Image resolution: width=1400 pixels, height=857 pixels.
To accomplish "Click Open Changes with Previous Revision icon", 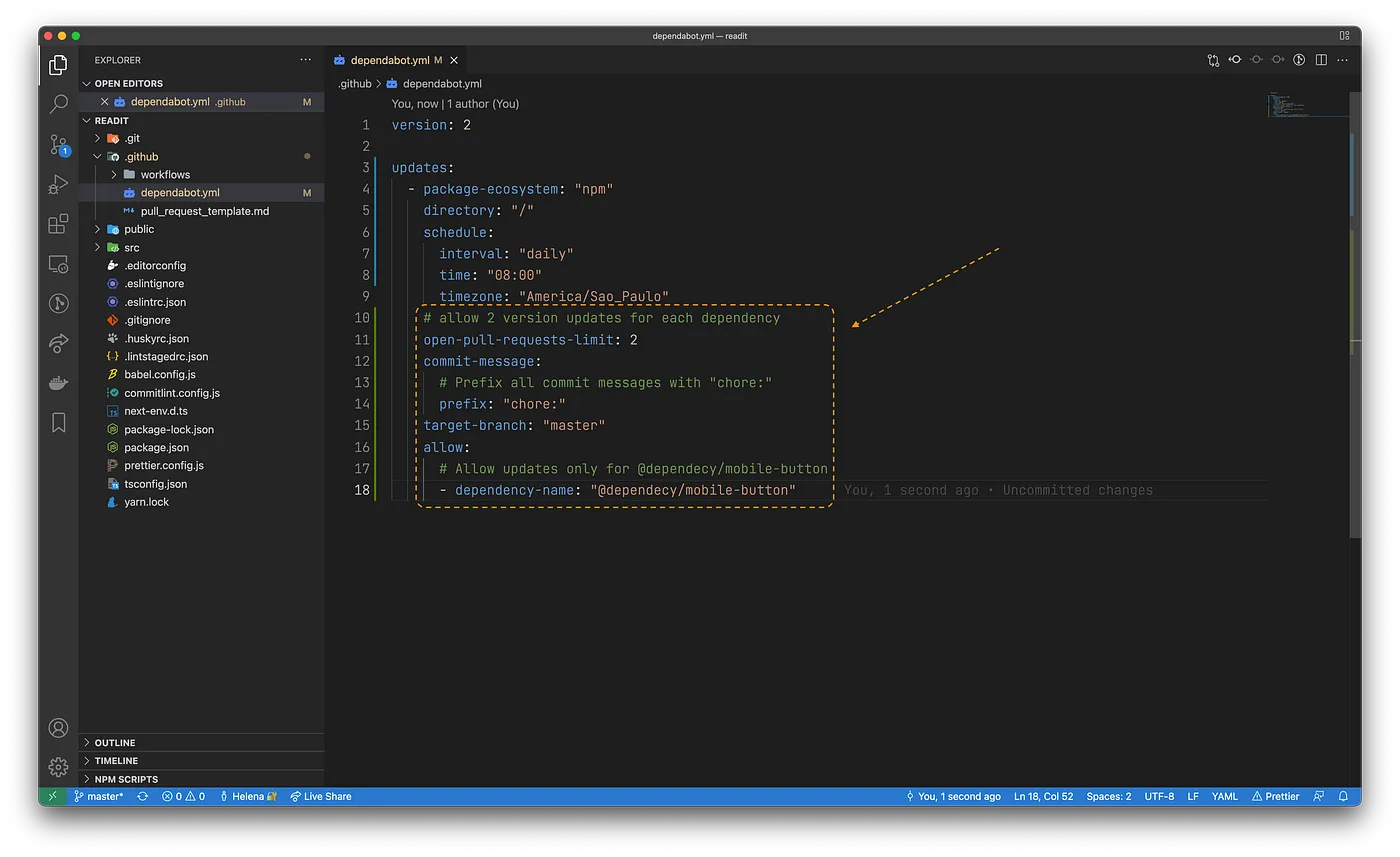I will tap(1235, 60).
